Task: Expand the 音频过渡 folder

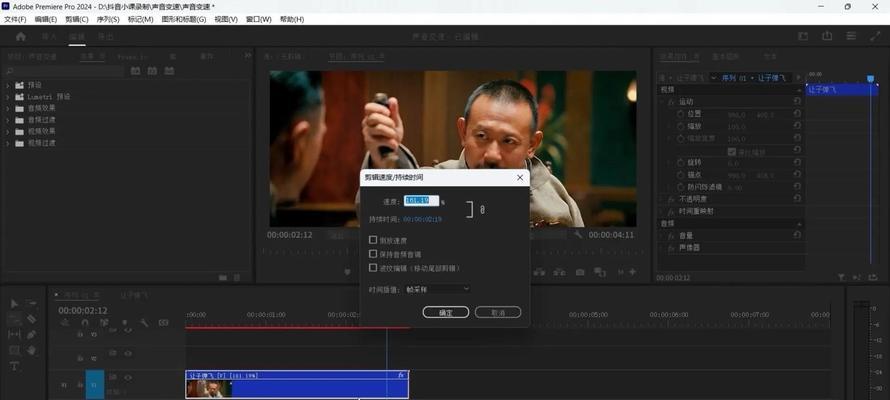Action: [x=8, y=120]
